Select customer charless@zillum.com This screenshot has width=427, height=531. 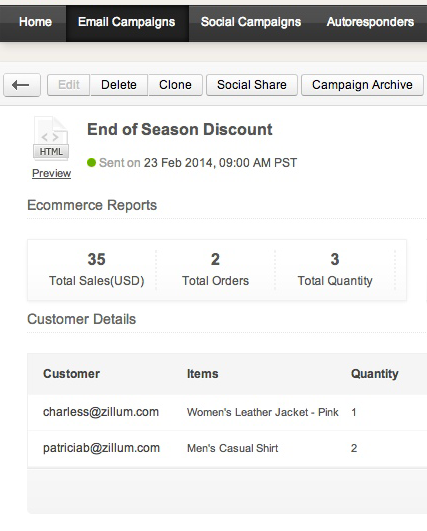(x=101, y=412)
